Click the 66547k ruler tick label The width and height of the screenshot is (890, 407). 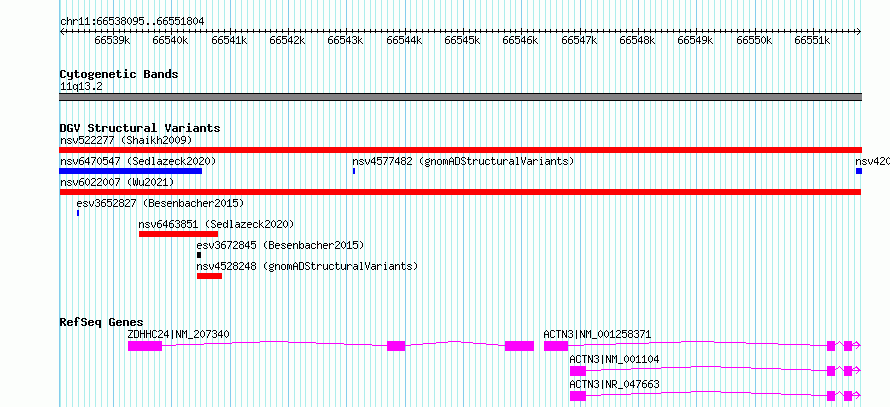tap(580, 40)
